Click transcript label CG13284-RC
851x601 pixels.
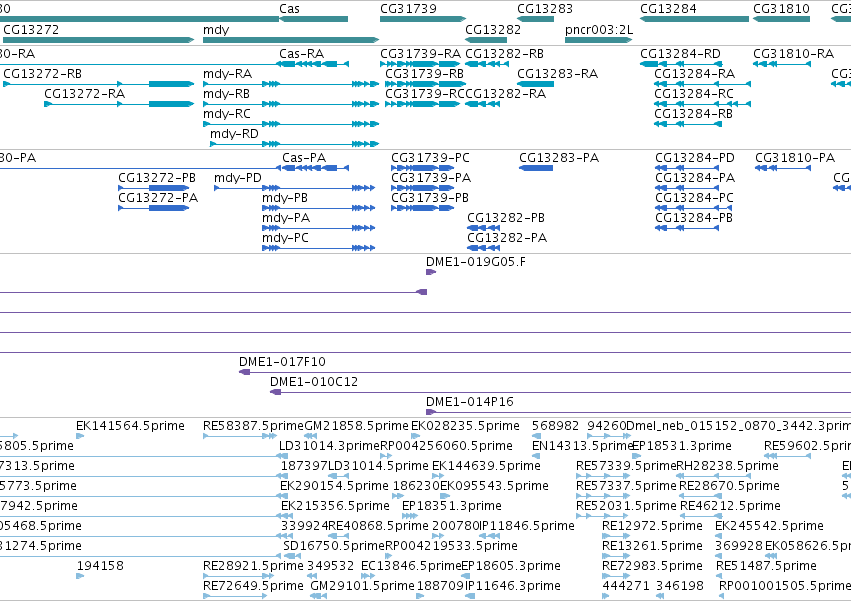click(694, 94)
